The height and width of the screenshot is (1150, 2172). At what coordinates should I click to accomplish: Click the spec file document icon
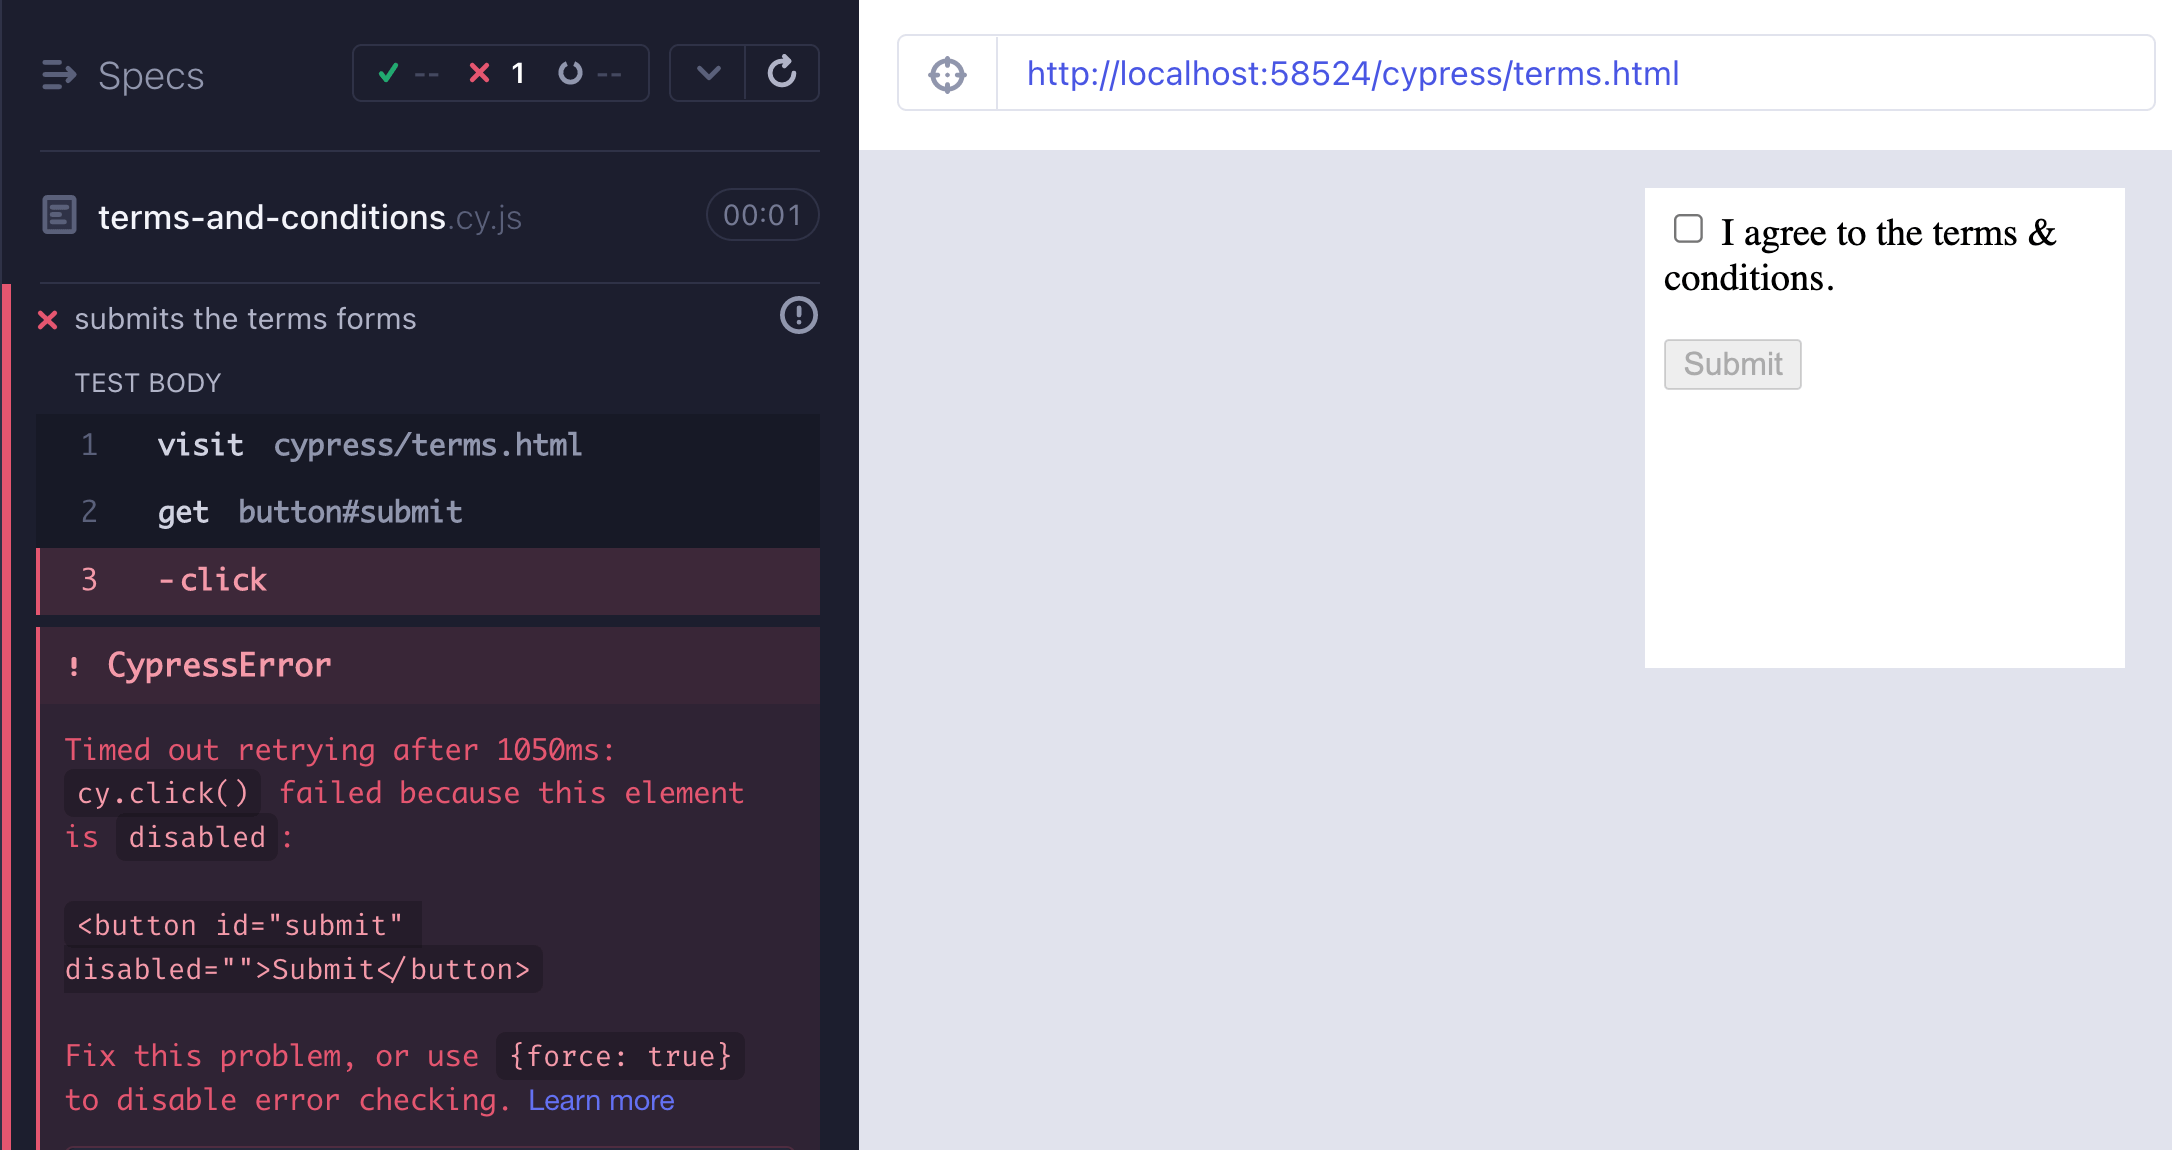point(59,214)
